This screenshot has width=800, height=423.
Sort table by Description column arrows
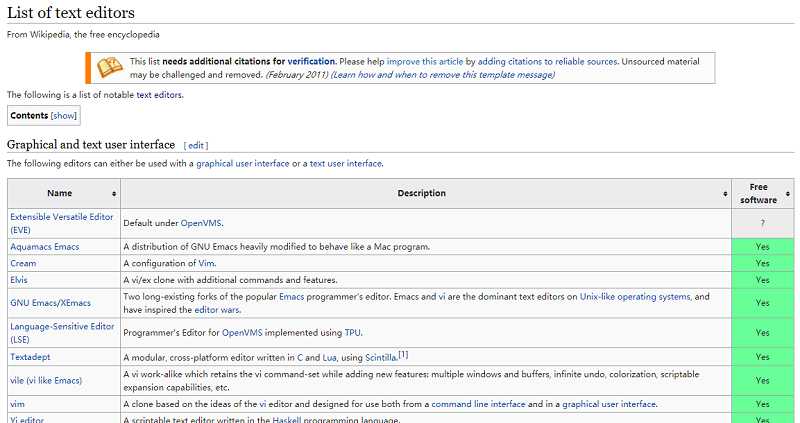(725, 193)
